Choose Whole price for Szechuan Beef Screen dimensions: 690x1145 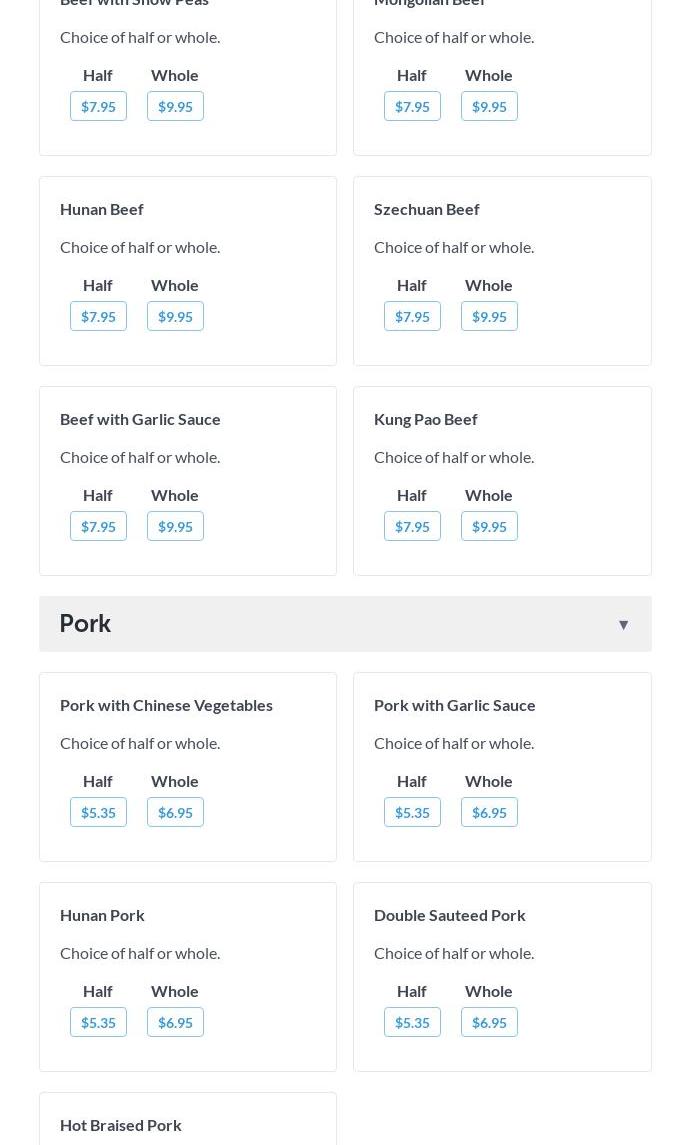tap(489, 316)
